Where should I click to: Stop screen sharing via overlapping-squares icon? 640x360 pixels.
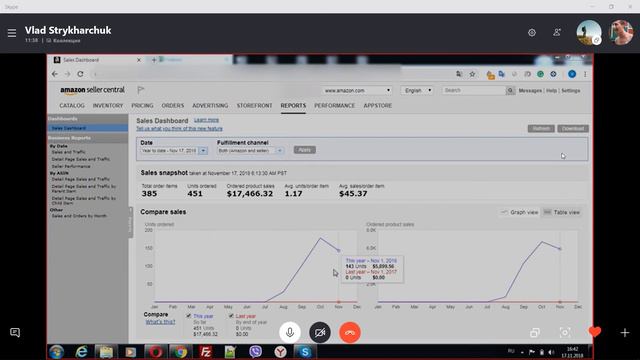(535, 333)
